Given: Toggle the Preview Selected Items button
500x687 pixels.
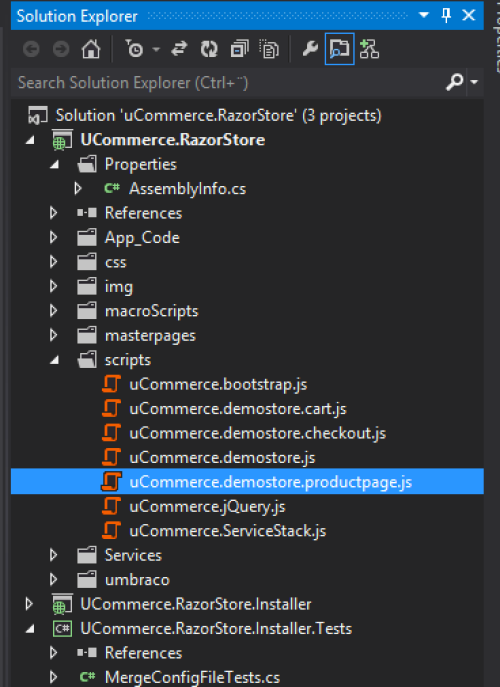Looking at the screenshot, I should coord(340,49).
